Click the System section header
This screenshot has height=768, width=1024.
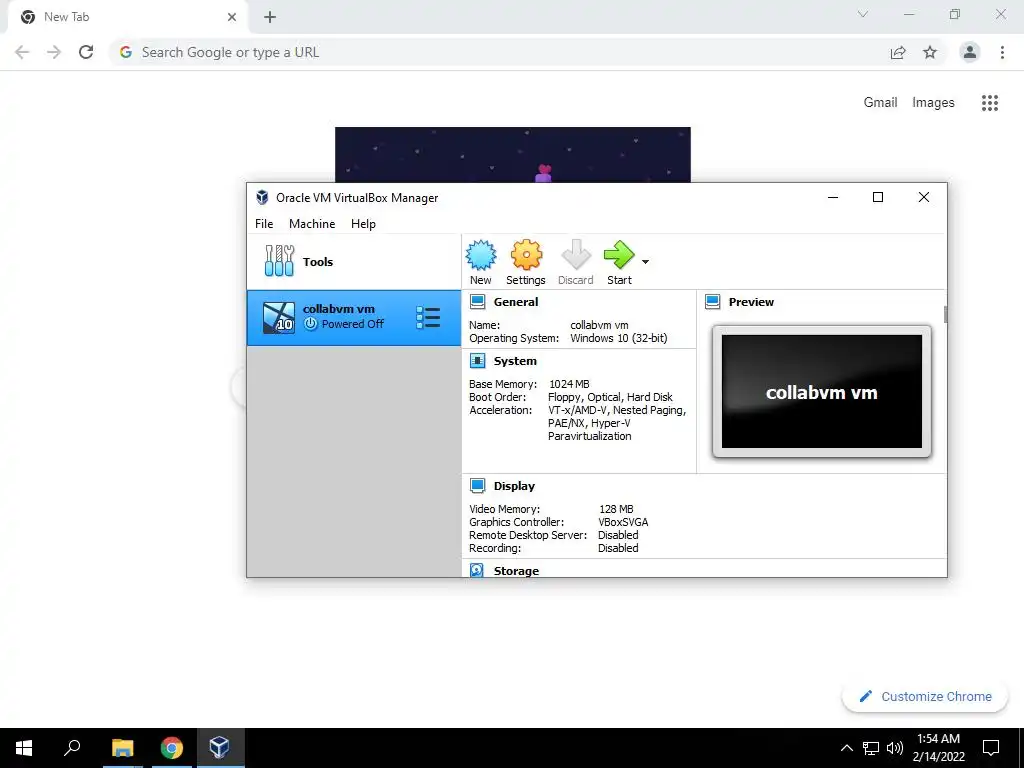point(515,361)
